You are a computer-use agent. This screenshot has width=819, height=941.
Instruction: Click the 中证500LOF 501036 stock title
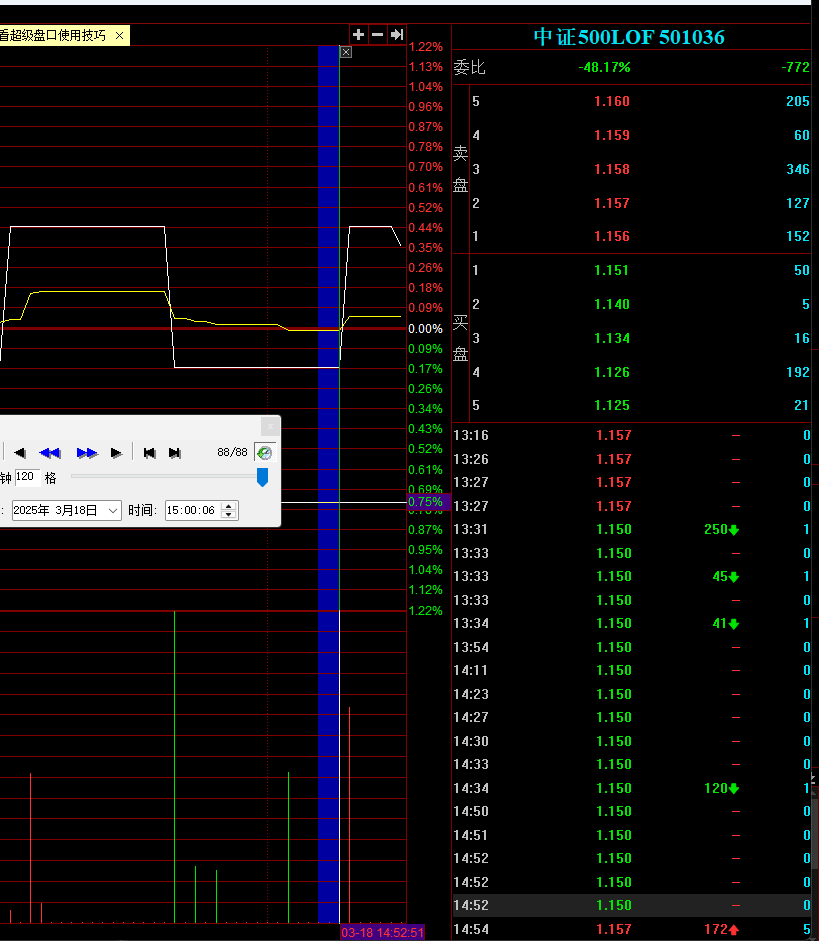[629, 37]
